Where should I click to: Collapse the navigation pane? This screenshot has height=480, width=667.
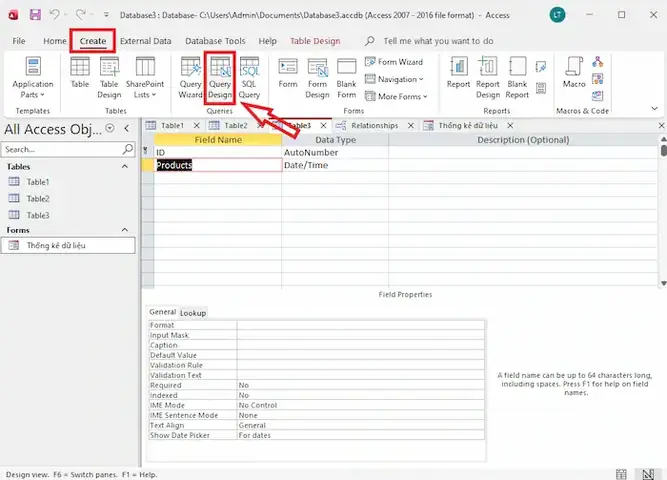(x=127, y=128)
